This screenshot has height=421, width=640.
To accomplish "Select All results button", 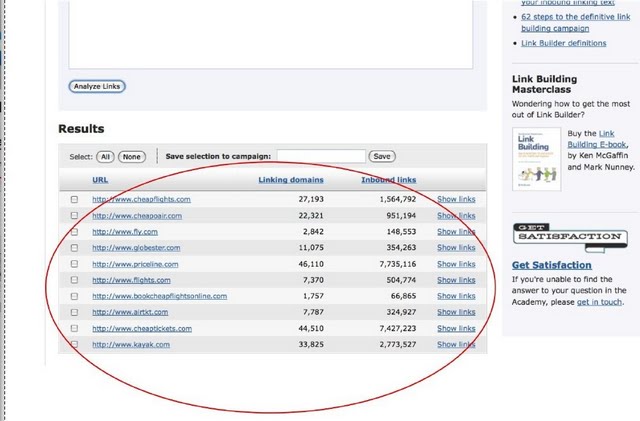I will [x=105, y=157].
